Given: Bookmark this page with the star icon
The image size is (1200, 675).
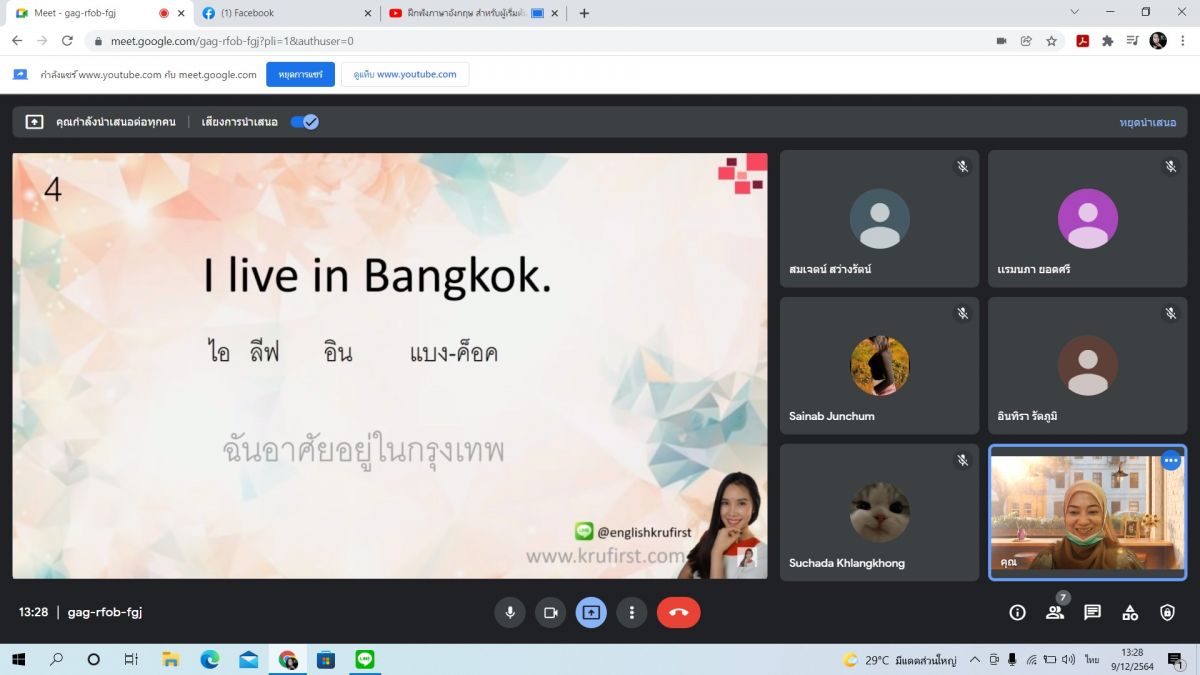Looking at the screenshot, I should pyautogui.click(x=1052, y=41).
